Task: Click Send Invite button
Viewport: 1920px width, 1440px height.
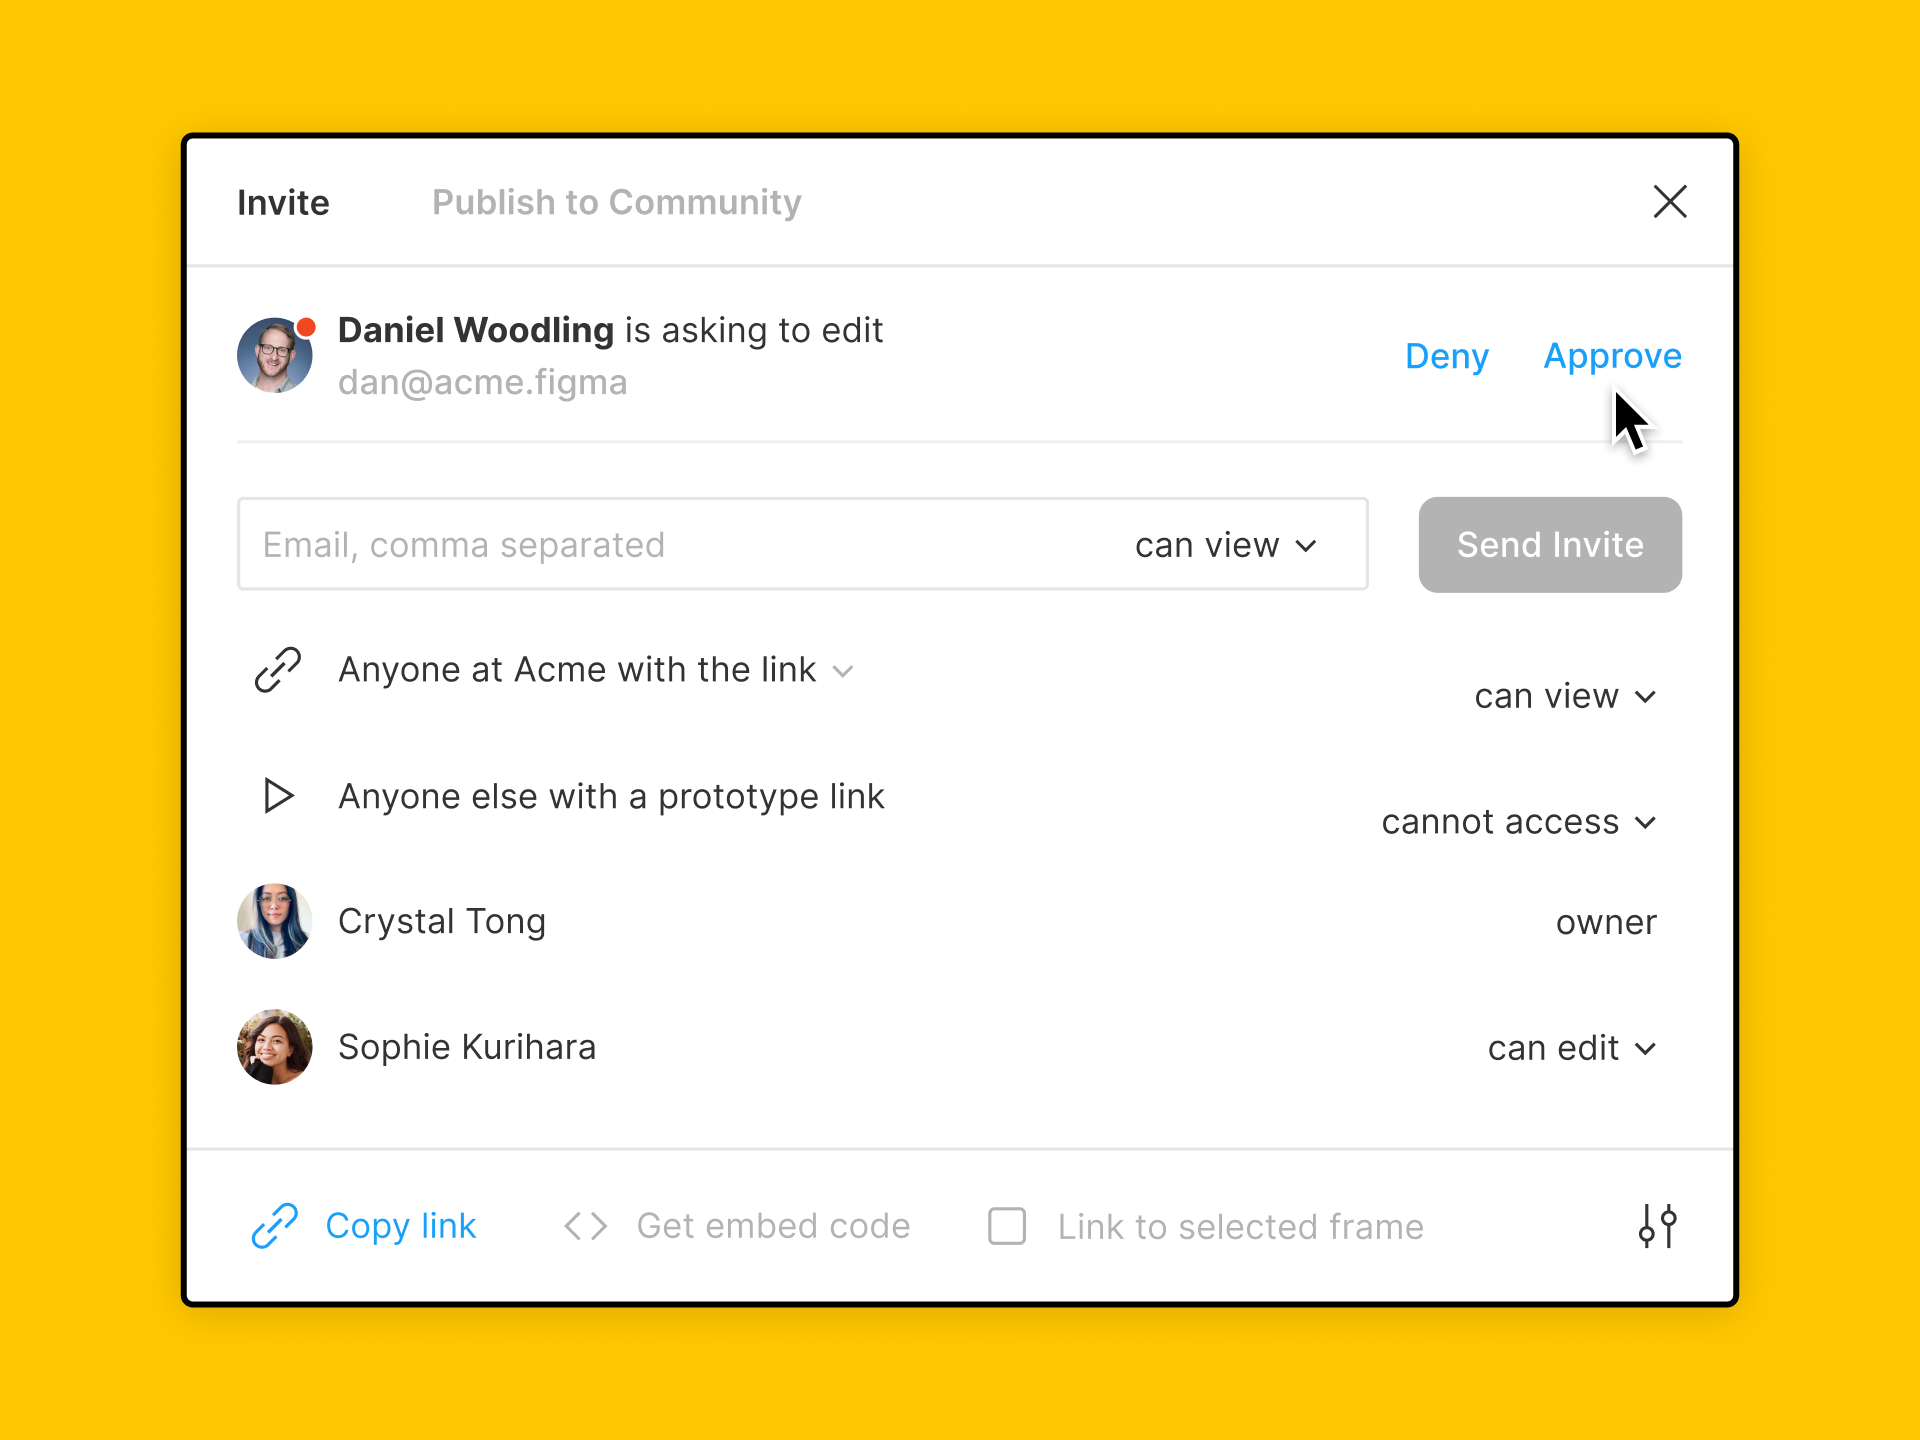Action: [x=1548, y=545]
